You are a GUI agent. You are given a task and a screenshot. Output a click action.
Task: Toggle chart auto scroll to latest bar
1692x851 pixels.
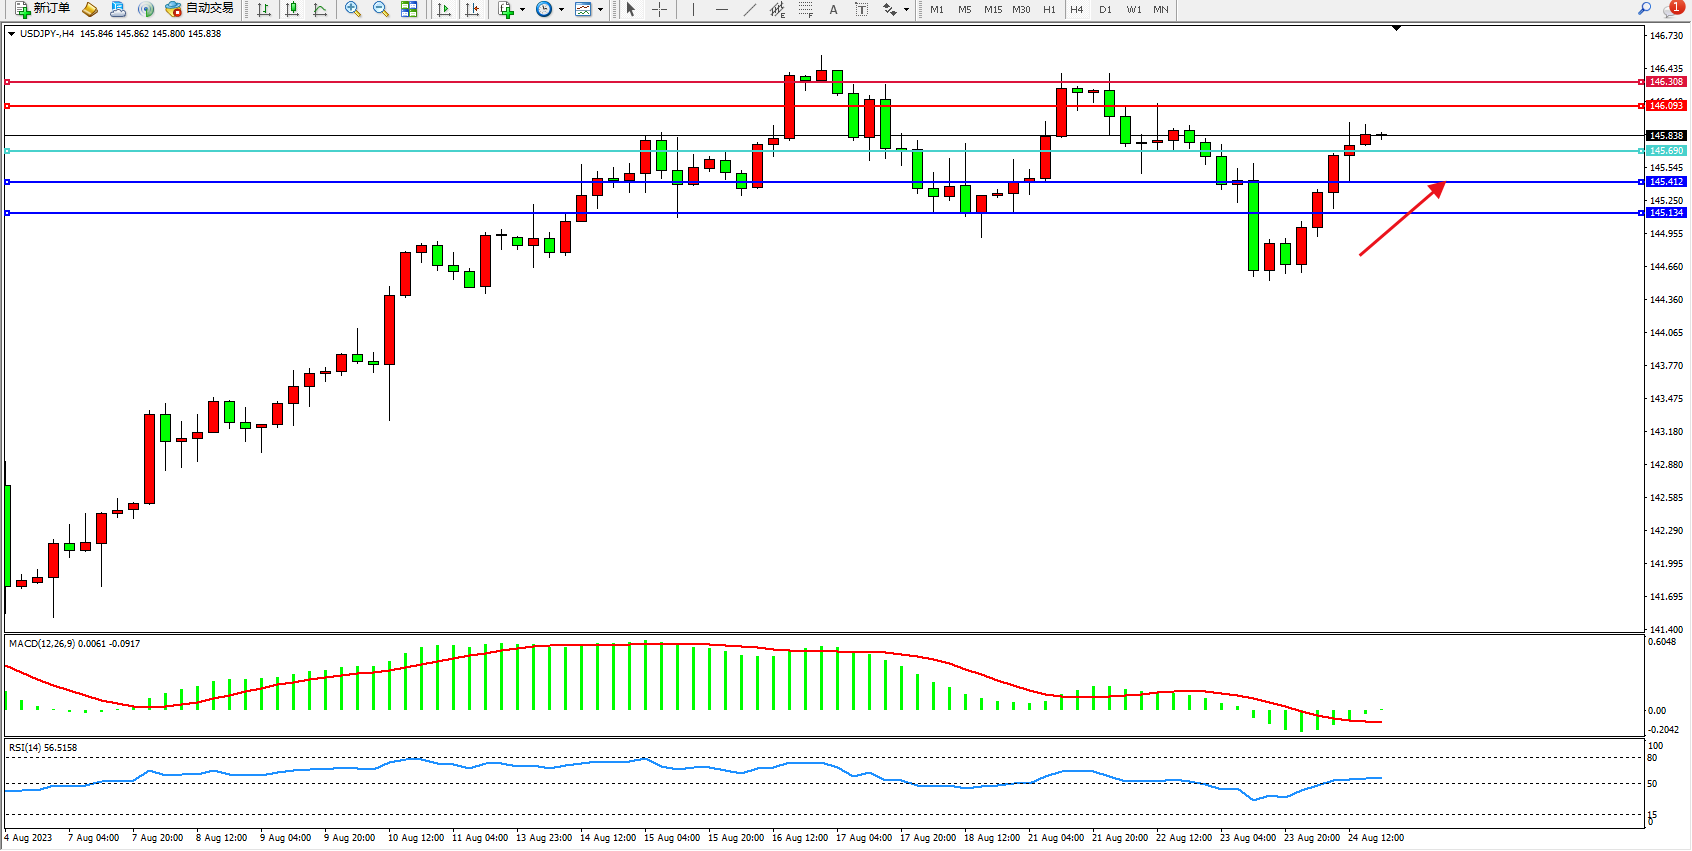tap(444, 9)
